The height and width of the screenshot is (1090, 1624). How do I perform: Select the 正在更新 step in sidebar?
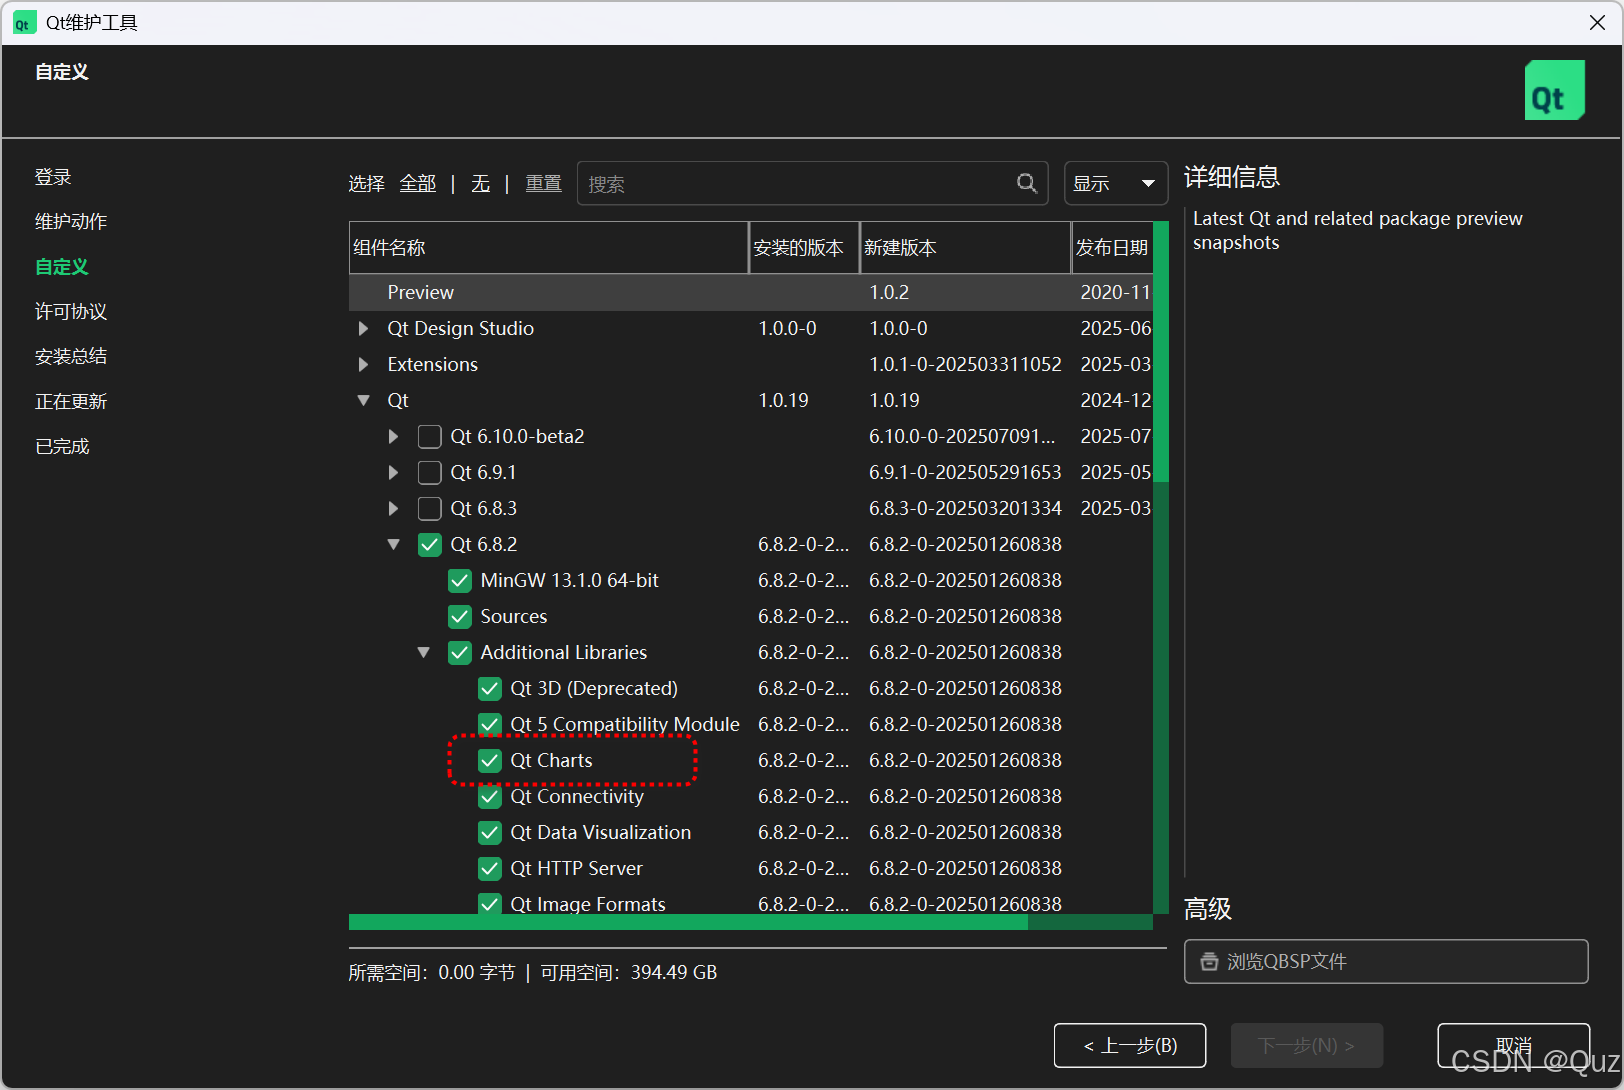point(71,402)
